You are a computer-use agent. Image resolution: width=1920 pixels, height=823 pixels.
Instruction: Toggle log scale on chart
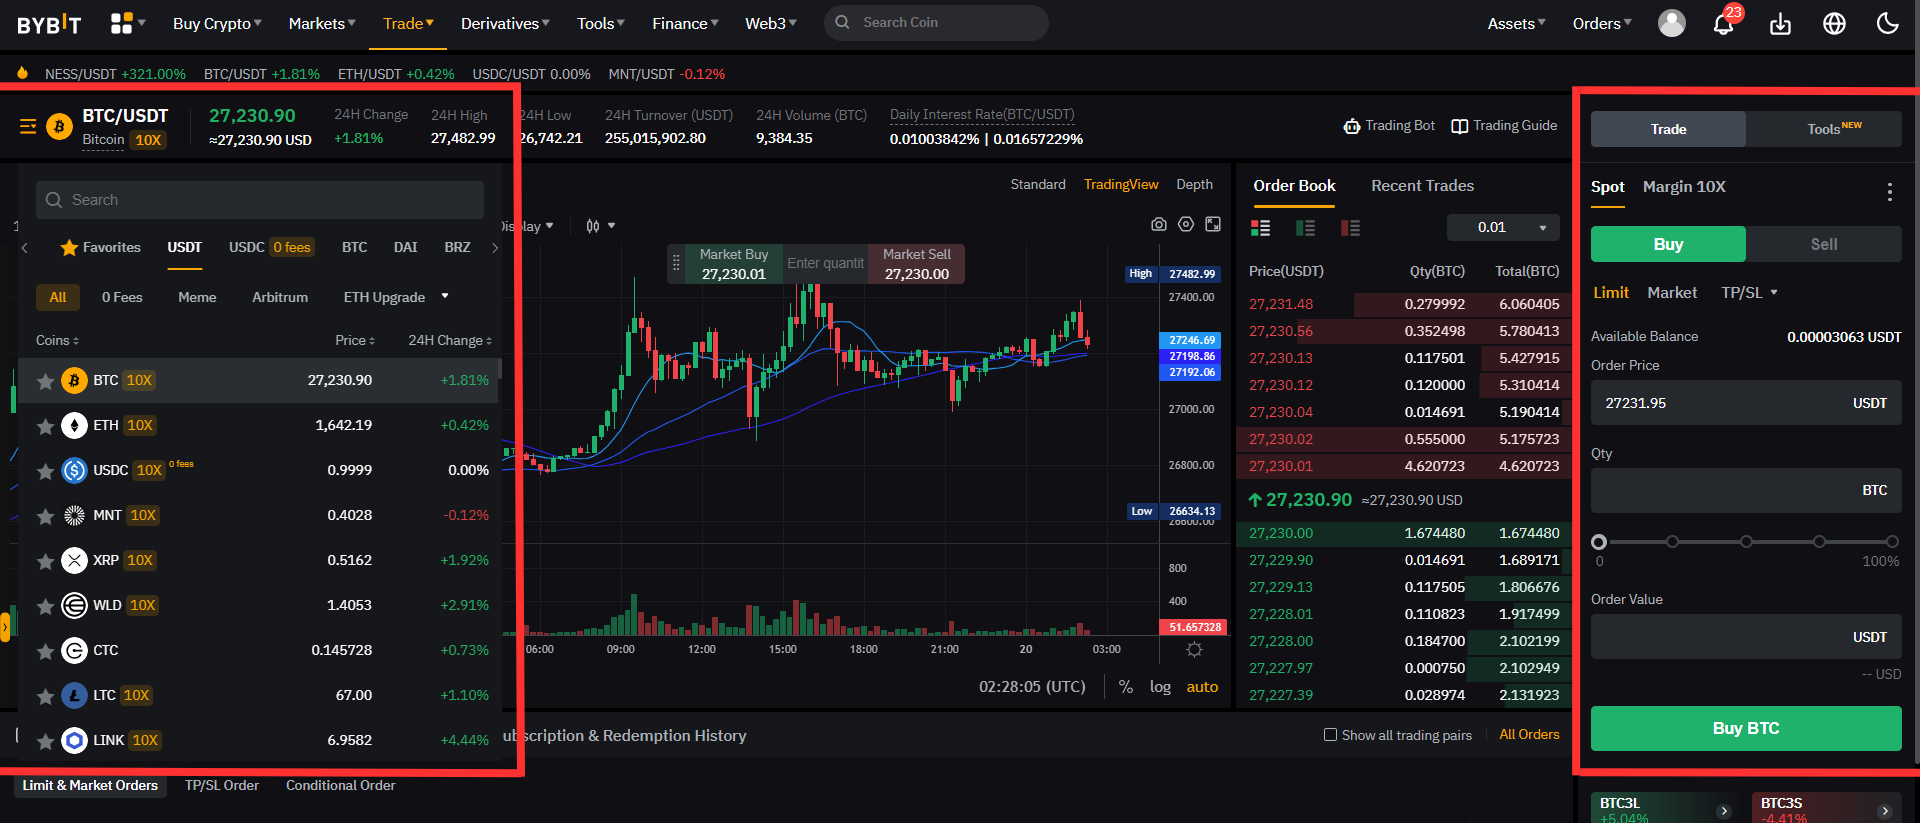click(1160, 687)
